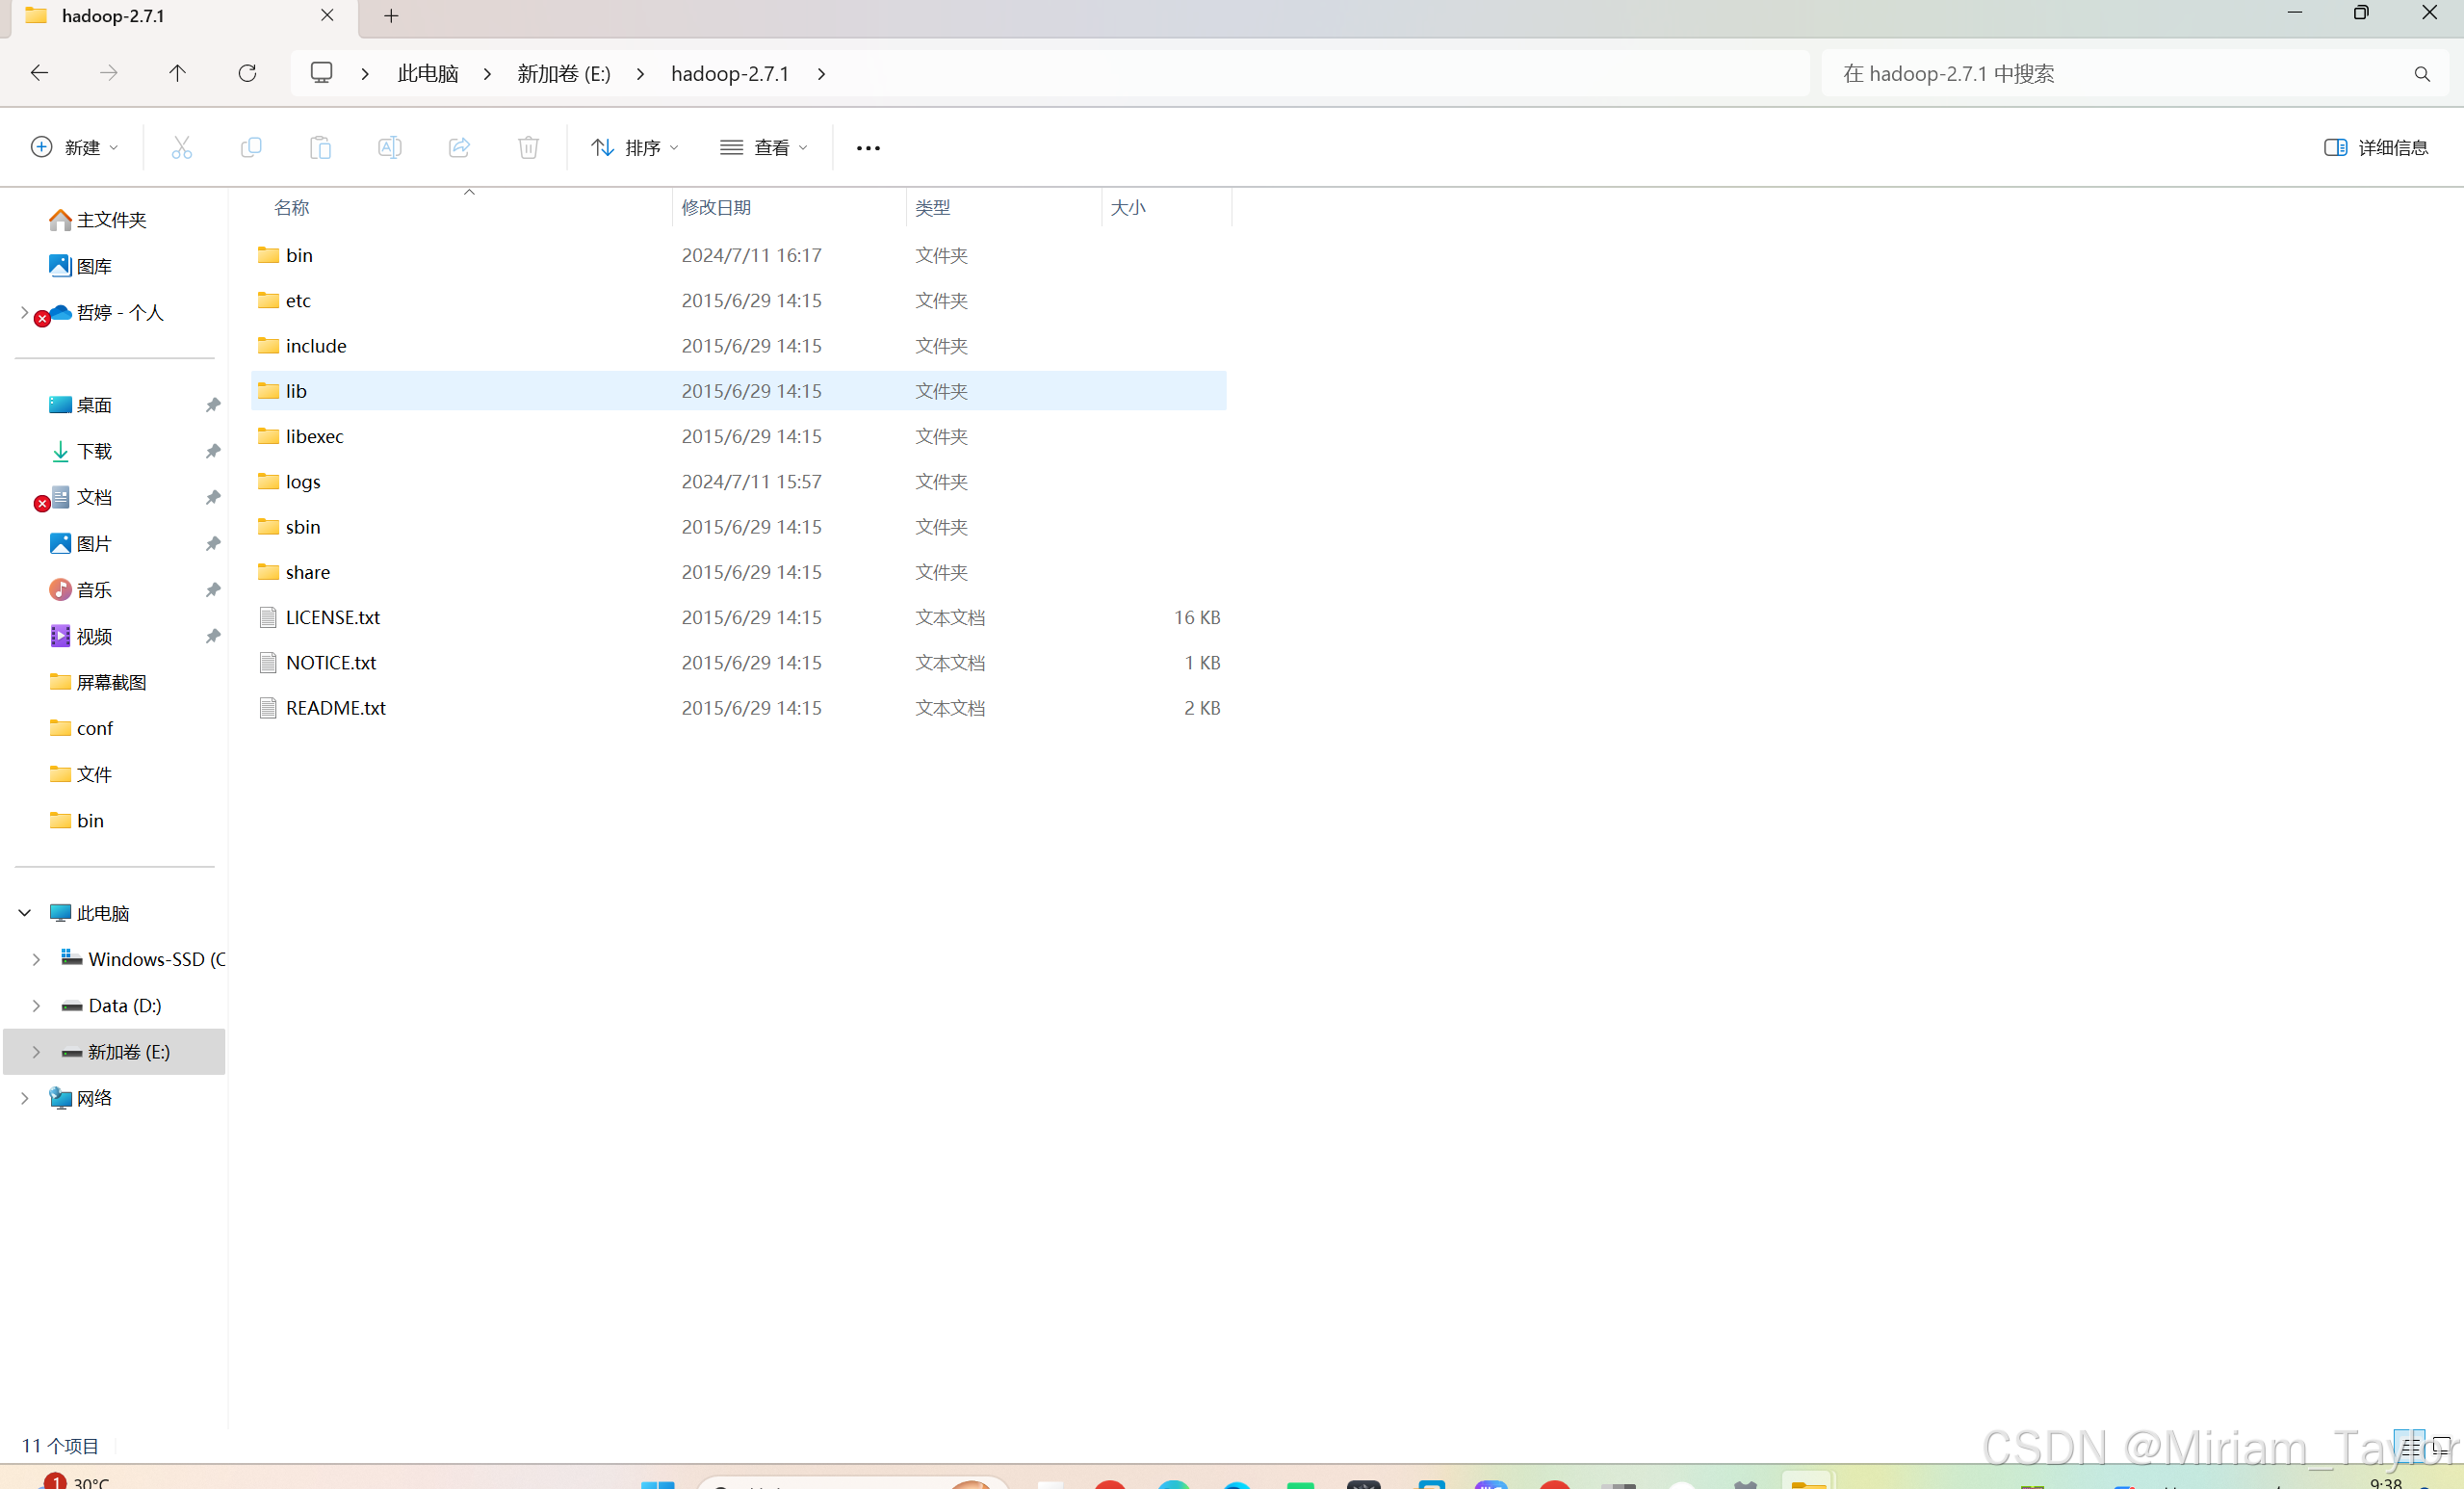Viewport: 2464px width, 1489px height.
Task: Click the Delete trash can icon
Action: [528, 148]
